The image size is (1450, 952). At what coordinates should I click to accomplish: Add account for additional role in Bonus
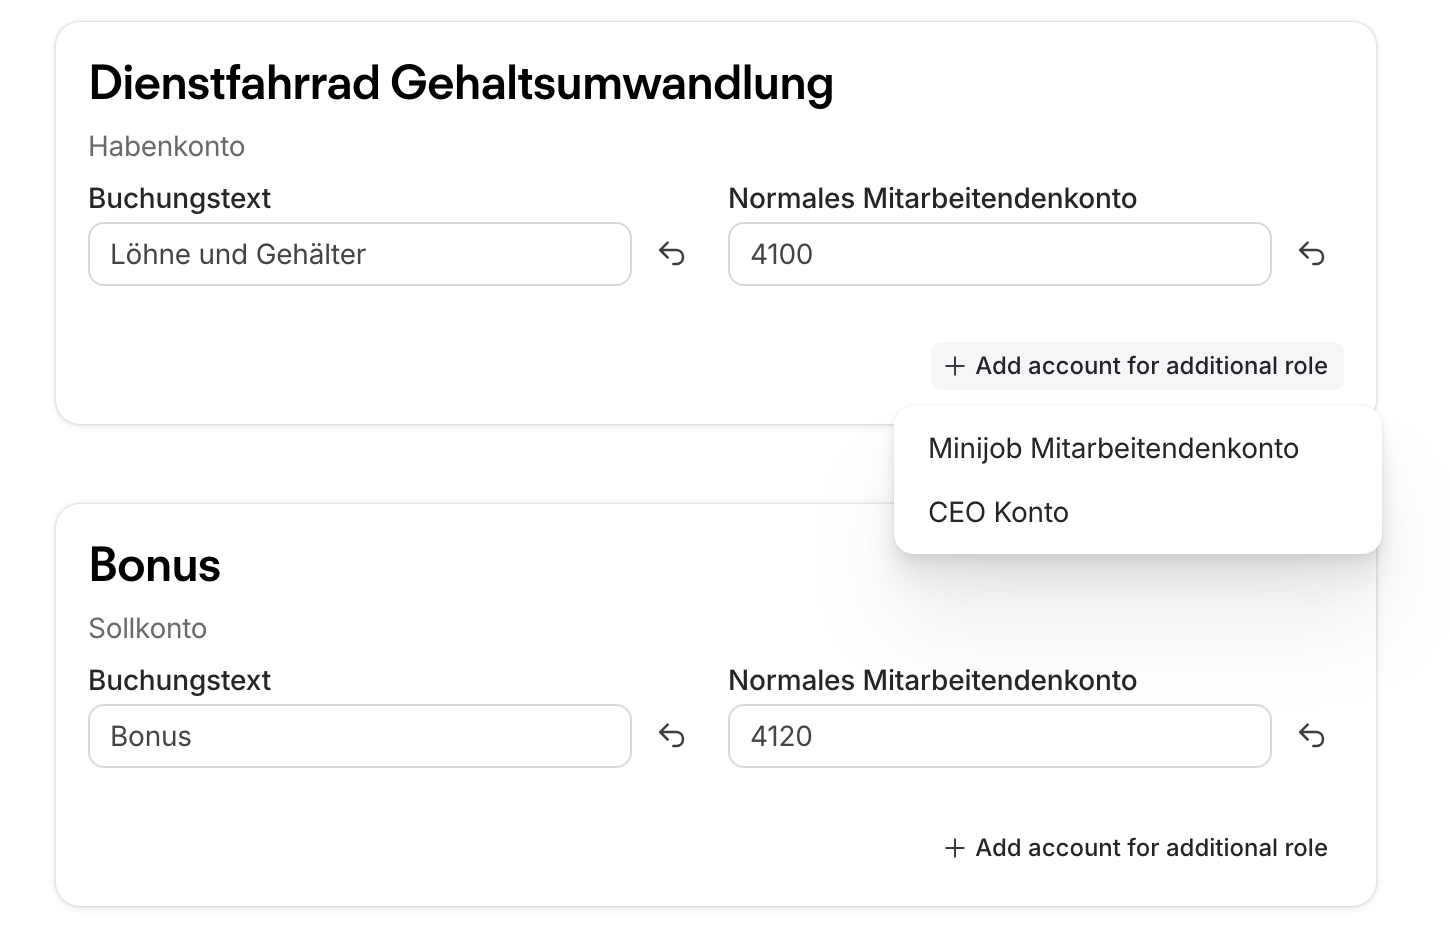click(x=1137, y=848)
